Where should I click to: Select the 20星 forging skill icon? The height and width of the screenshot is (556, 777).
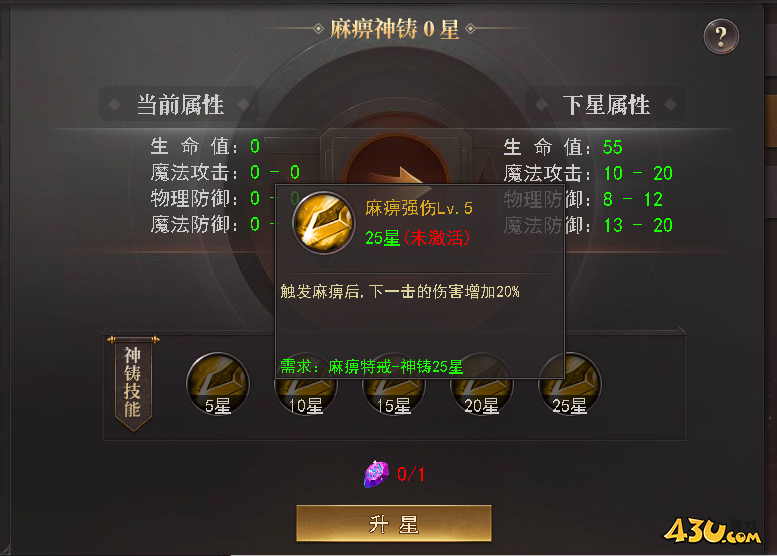pyautogui.click(x=482, y=397)
